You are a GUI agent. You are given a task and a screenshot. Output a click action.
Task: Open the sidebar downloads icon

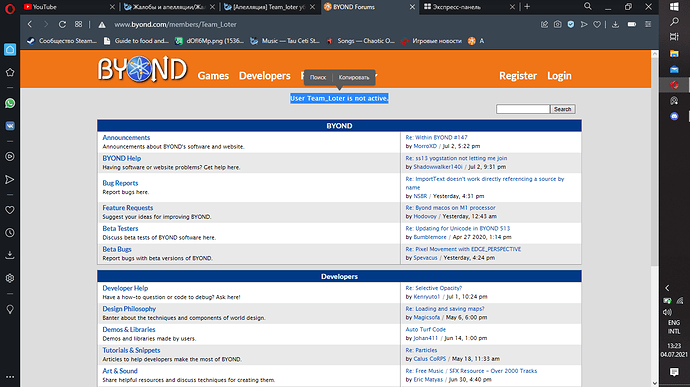(10, 255)
